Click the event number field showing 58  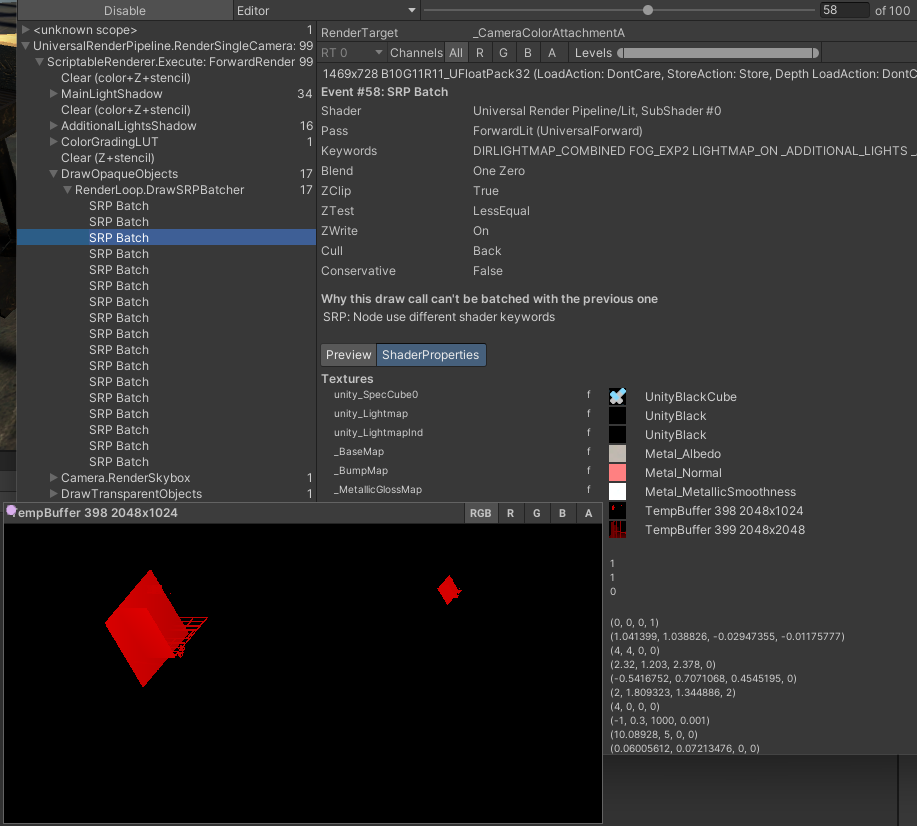845,10
